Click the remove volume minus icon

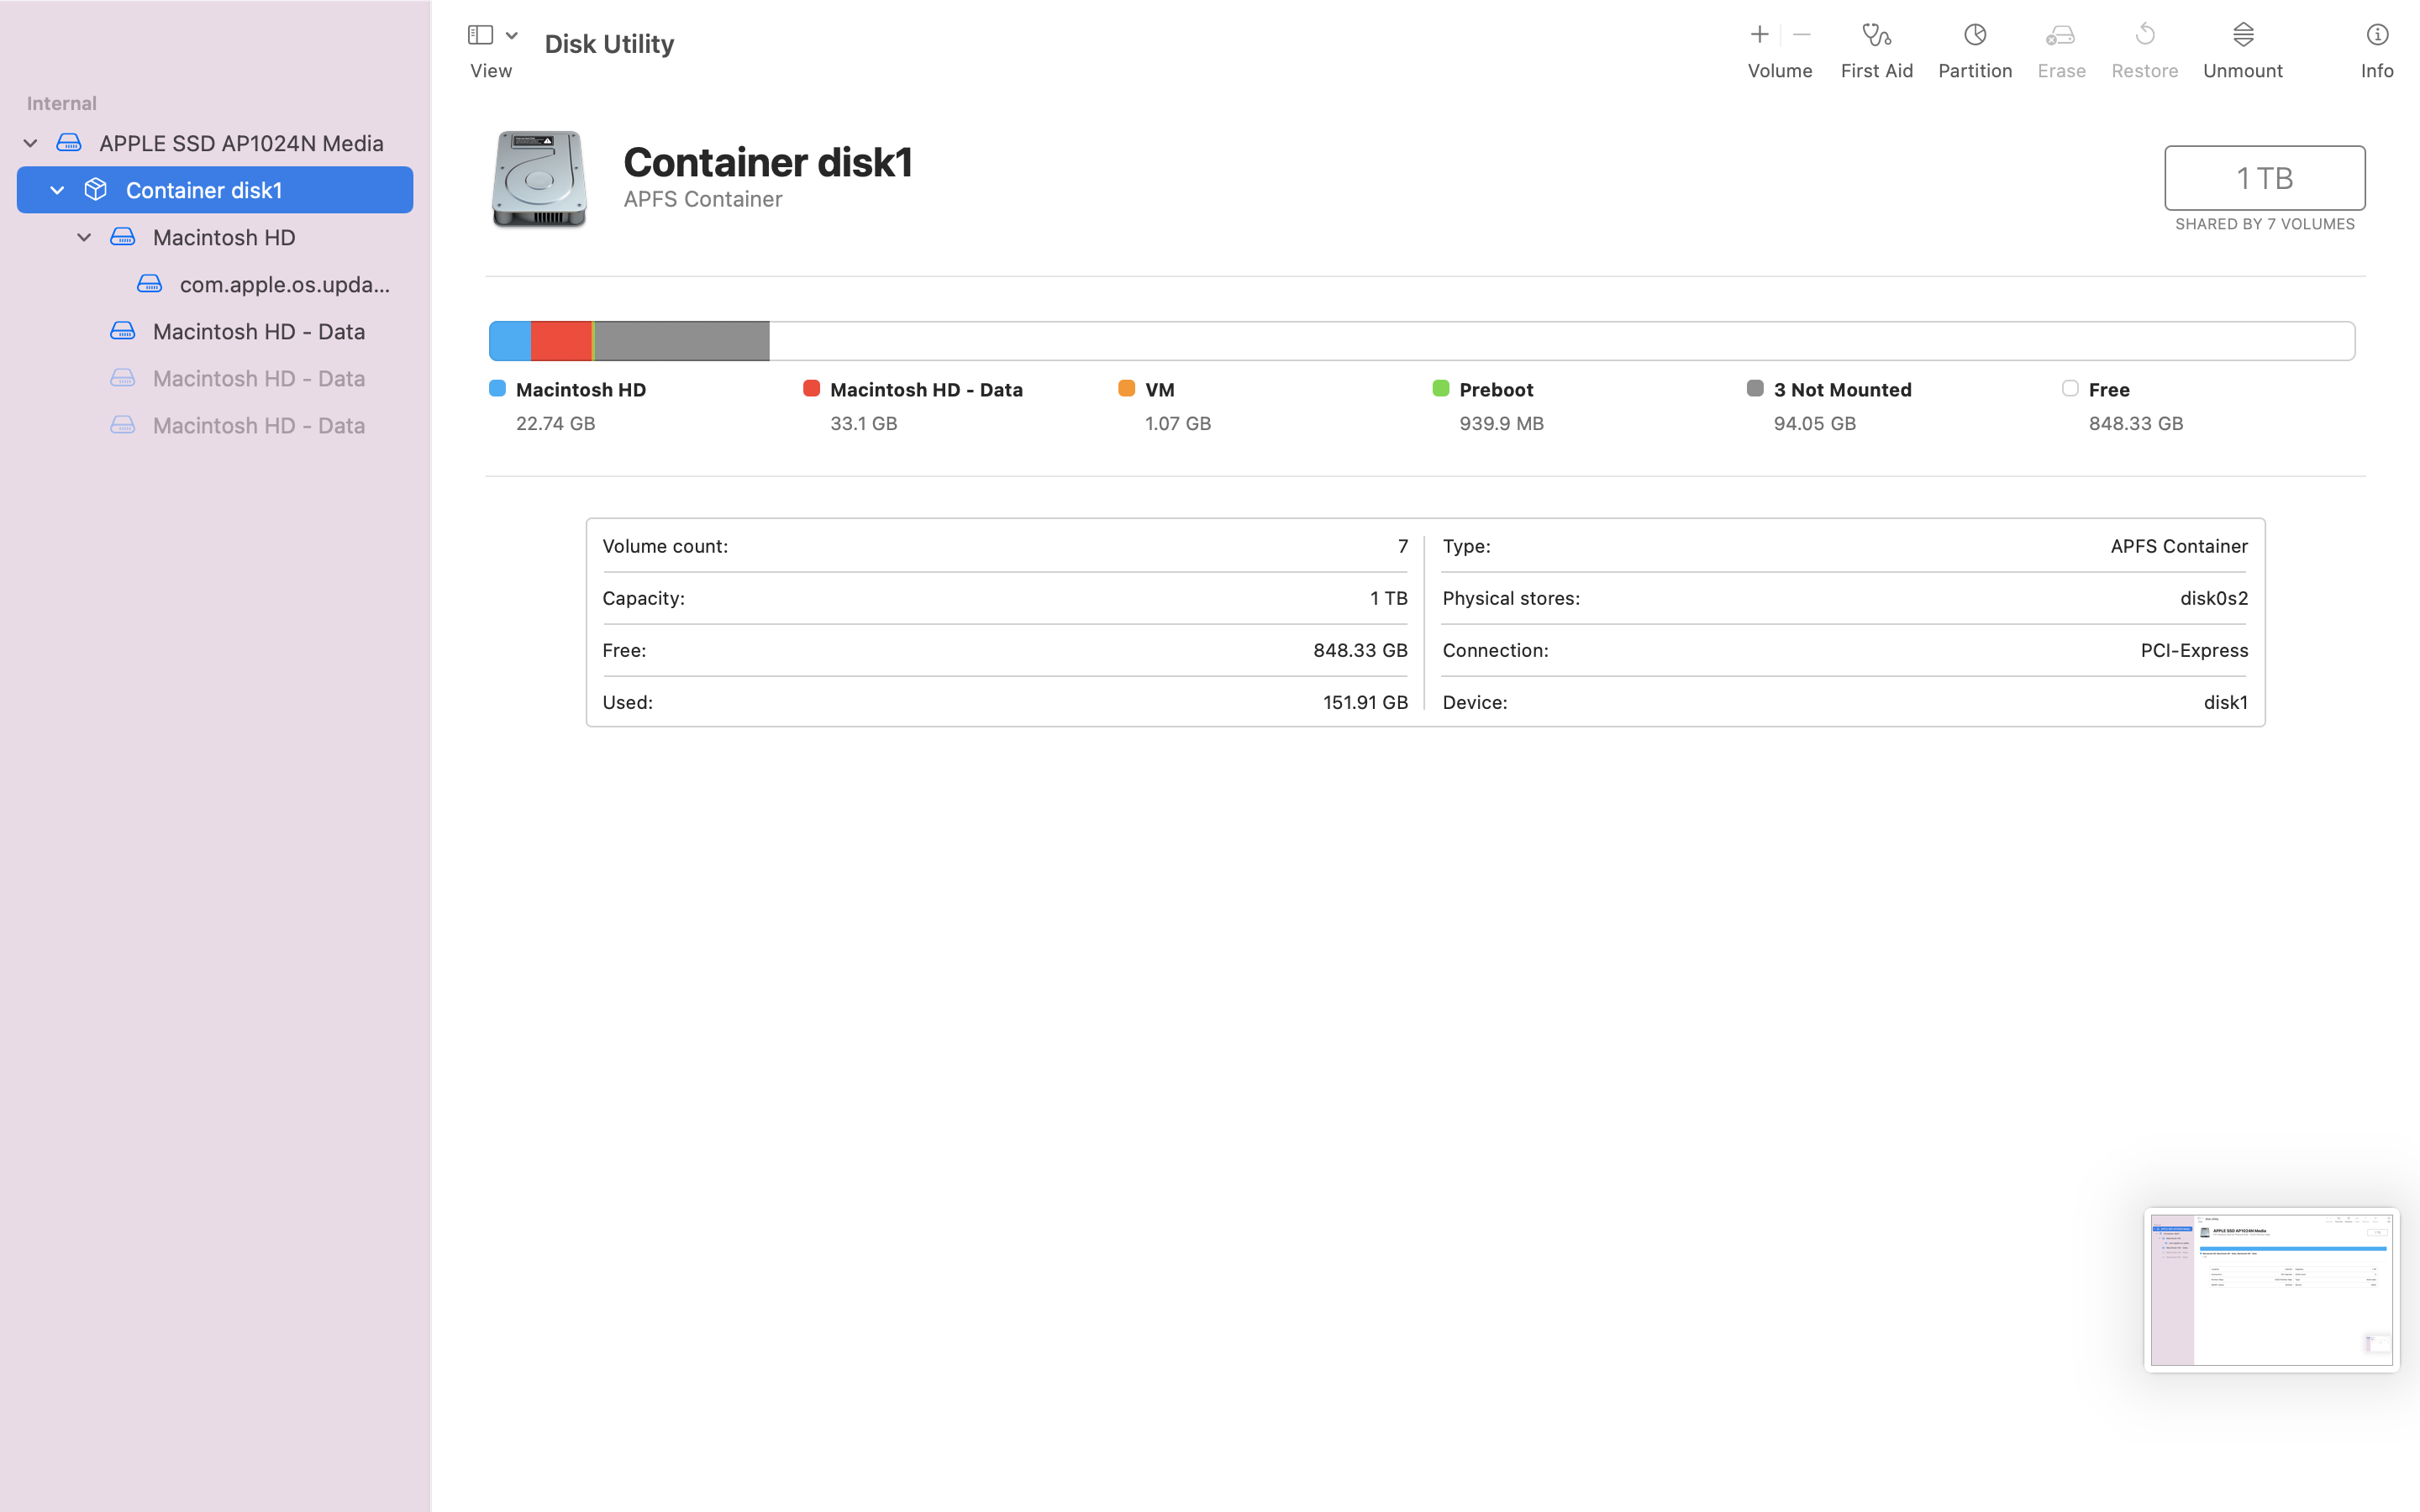pos(1802,35)
